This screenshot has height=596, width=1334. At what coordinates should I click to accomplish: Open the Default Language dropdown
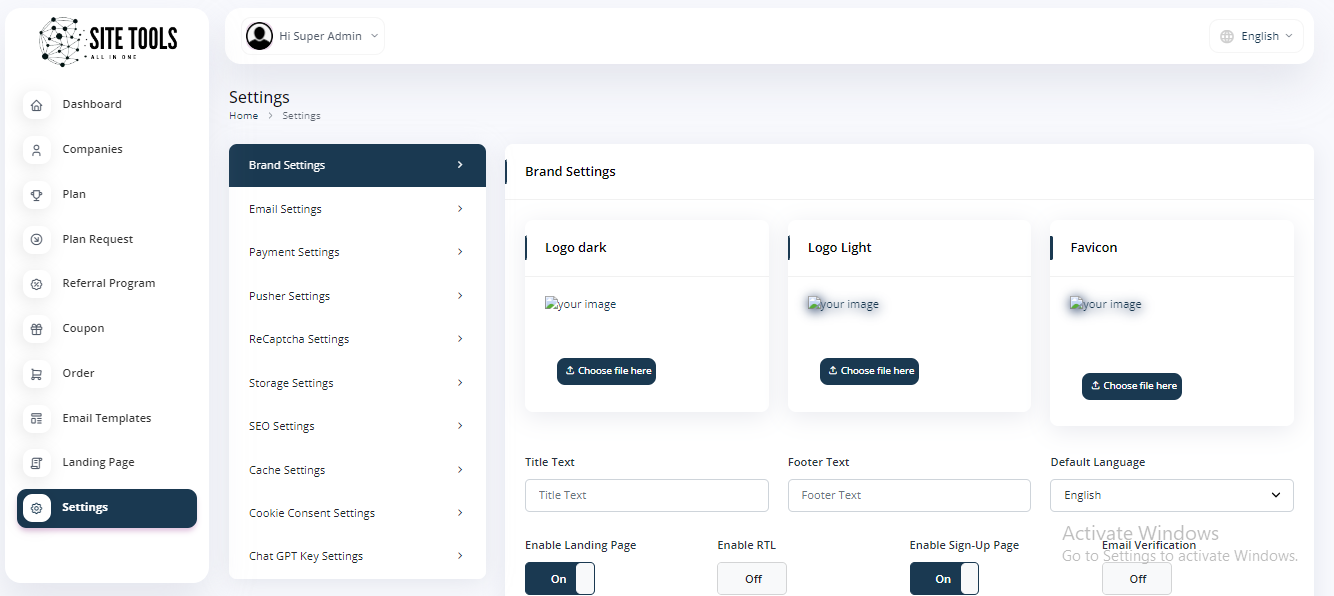pos(1171,495)
